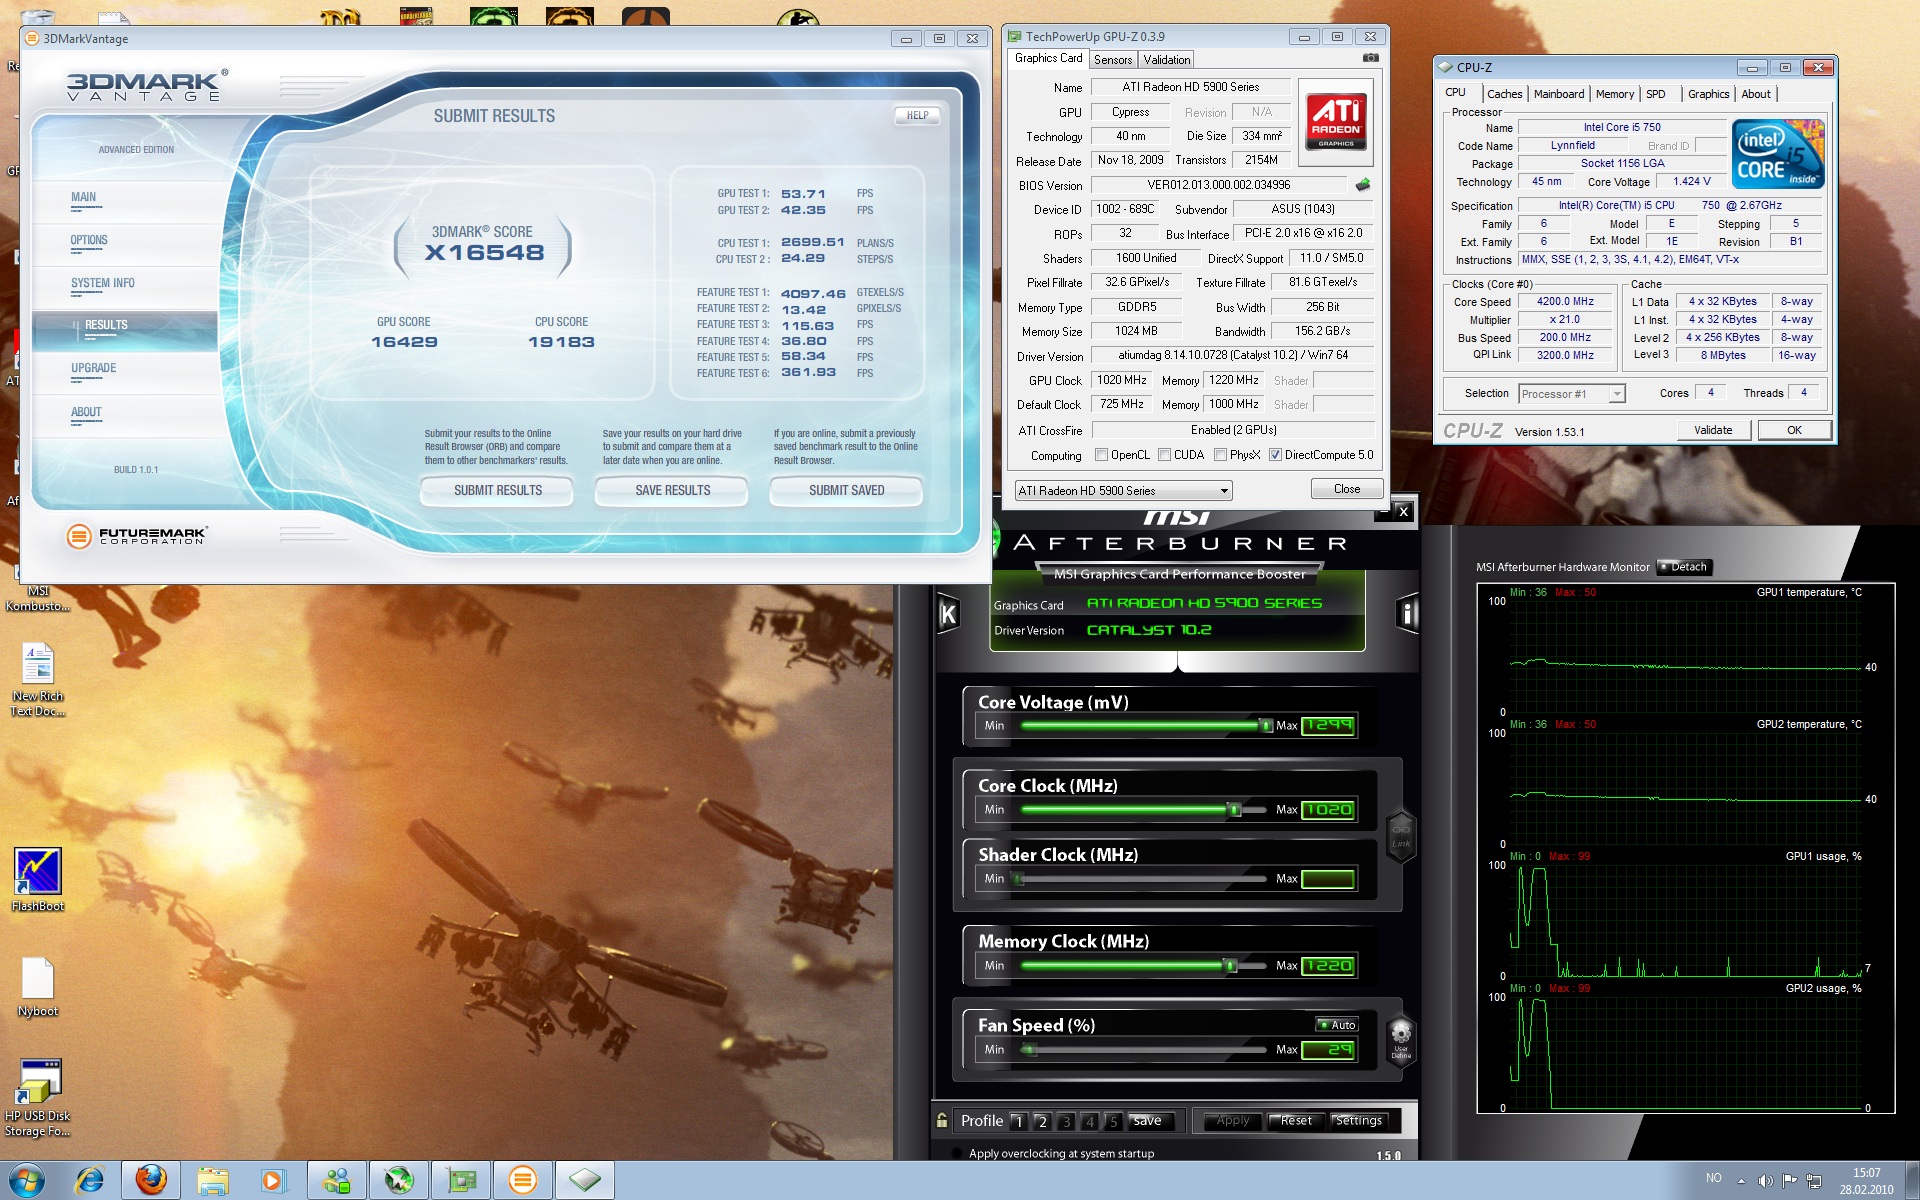Uncheck the DirectCompute 5.0 checkbox
Viewport: 1920px width, 1200px height.
pos(1275,455)
